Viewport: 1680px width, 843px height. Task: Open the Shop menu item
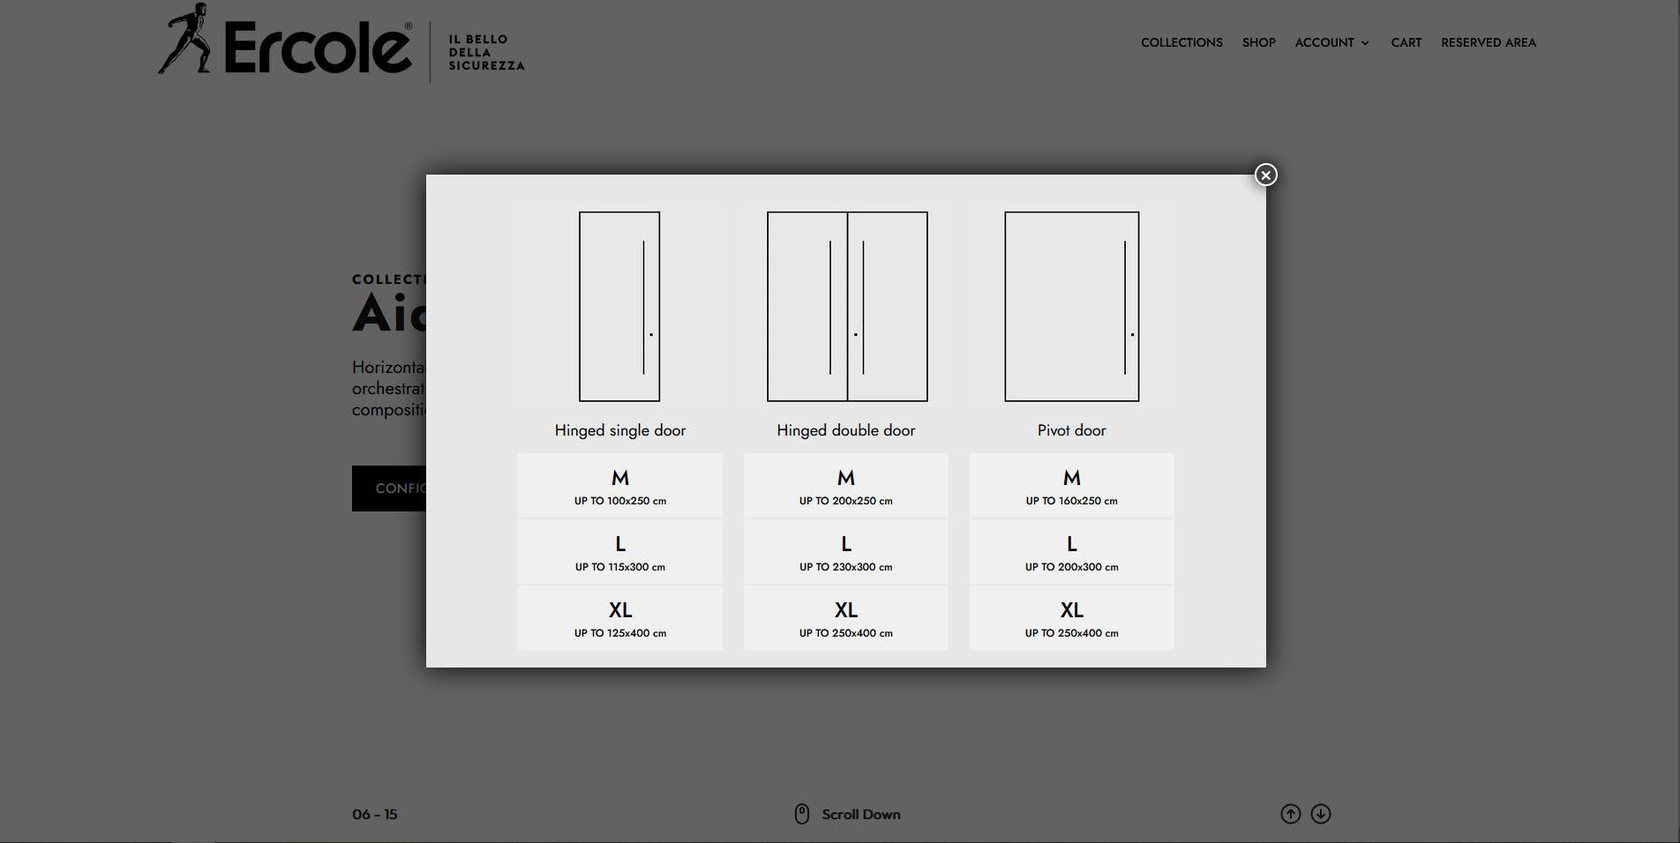(1259, 42)
